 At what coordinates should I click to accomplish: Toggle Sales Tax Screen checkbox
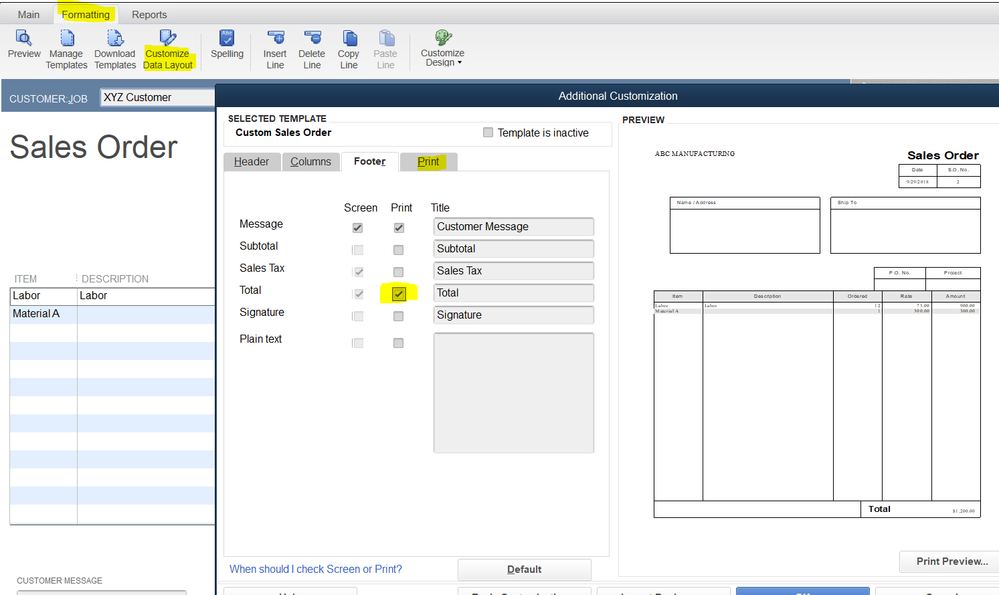(x=358, y=272)
